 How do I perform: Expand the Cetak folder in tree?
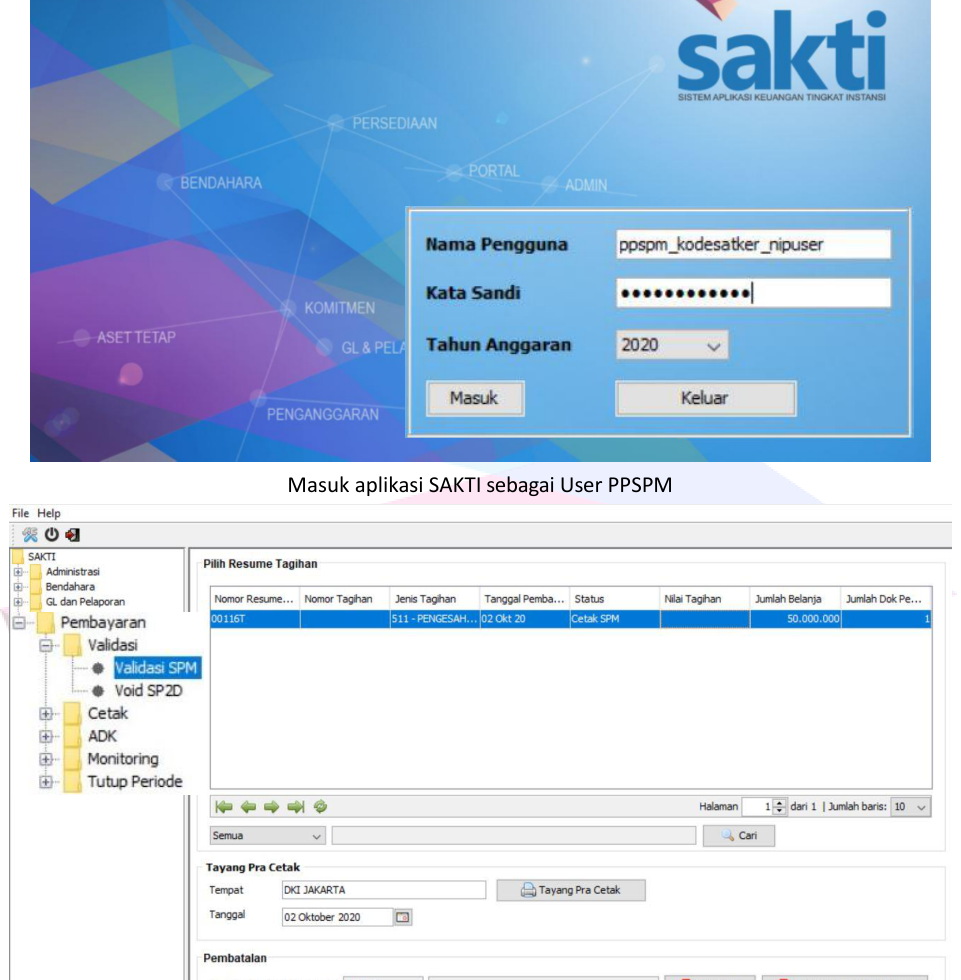point(45,715)
